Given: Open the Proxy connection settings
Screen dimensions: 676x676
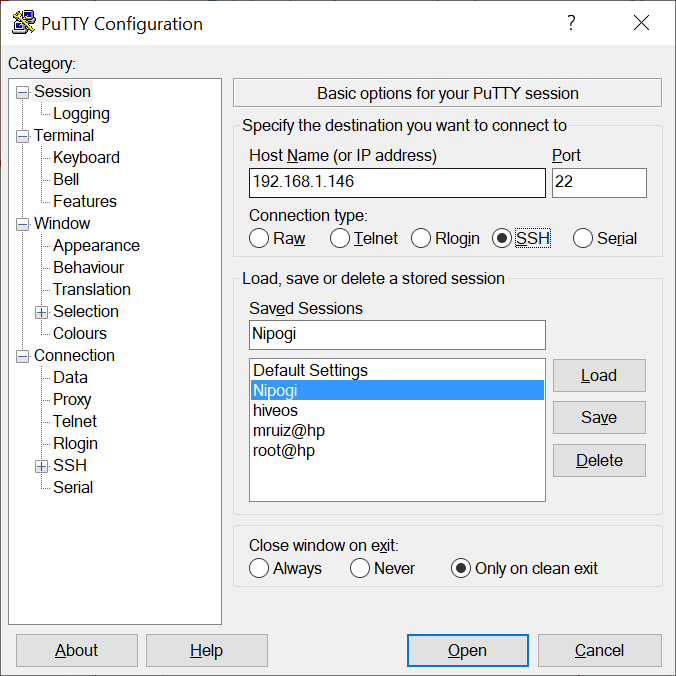Looking at the screenshot, I should [x=72, y=400].
